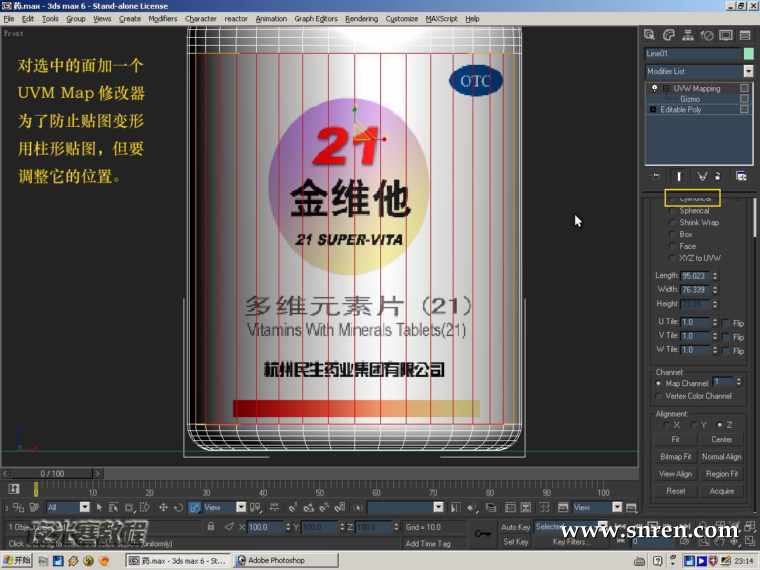
Task: Expand Editable Poly stack entry
Action: tap(653, 110)
